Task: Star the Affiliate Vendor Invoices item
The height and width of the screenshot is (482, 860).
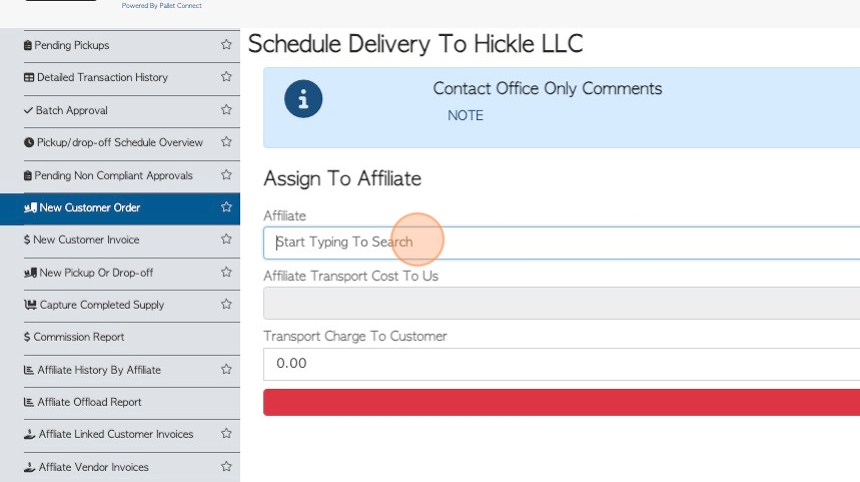Action: pyautogui.click(x=226, y=467)
